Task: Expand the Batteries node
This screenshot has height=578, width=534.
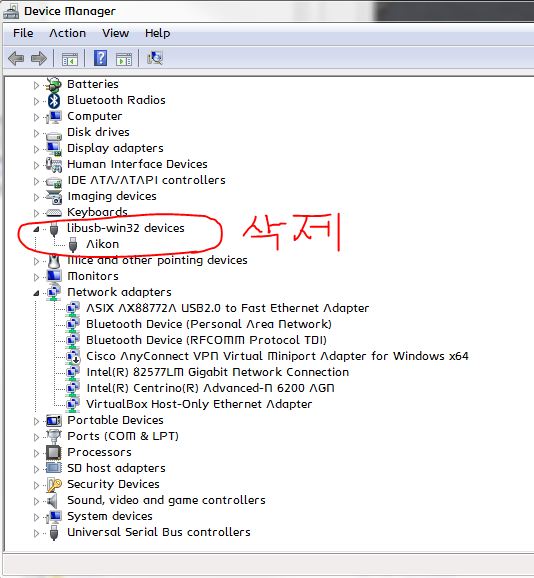Action: pos(36,85)
